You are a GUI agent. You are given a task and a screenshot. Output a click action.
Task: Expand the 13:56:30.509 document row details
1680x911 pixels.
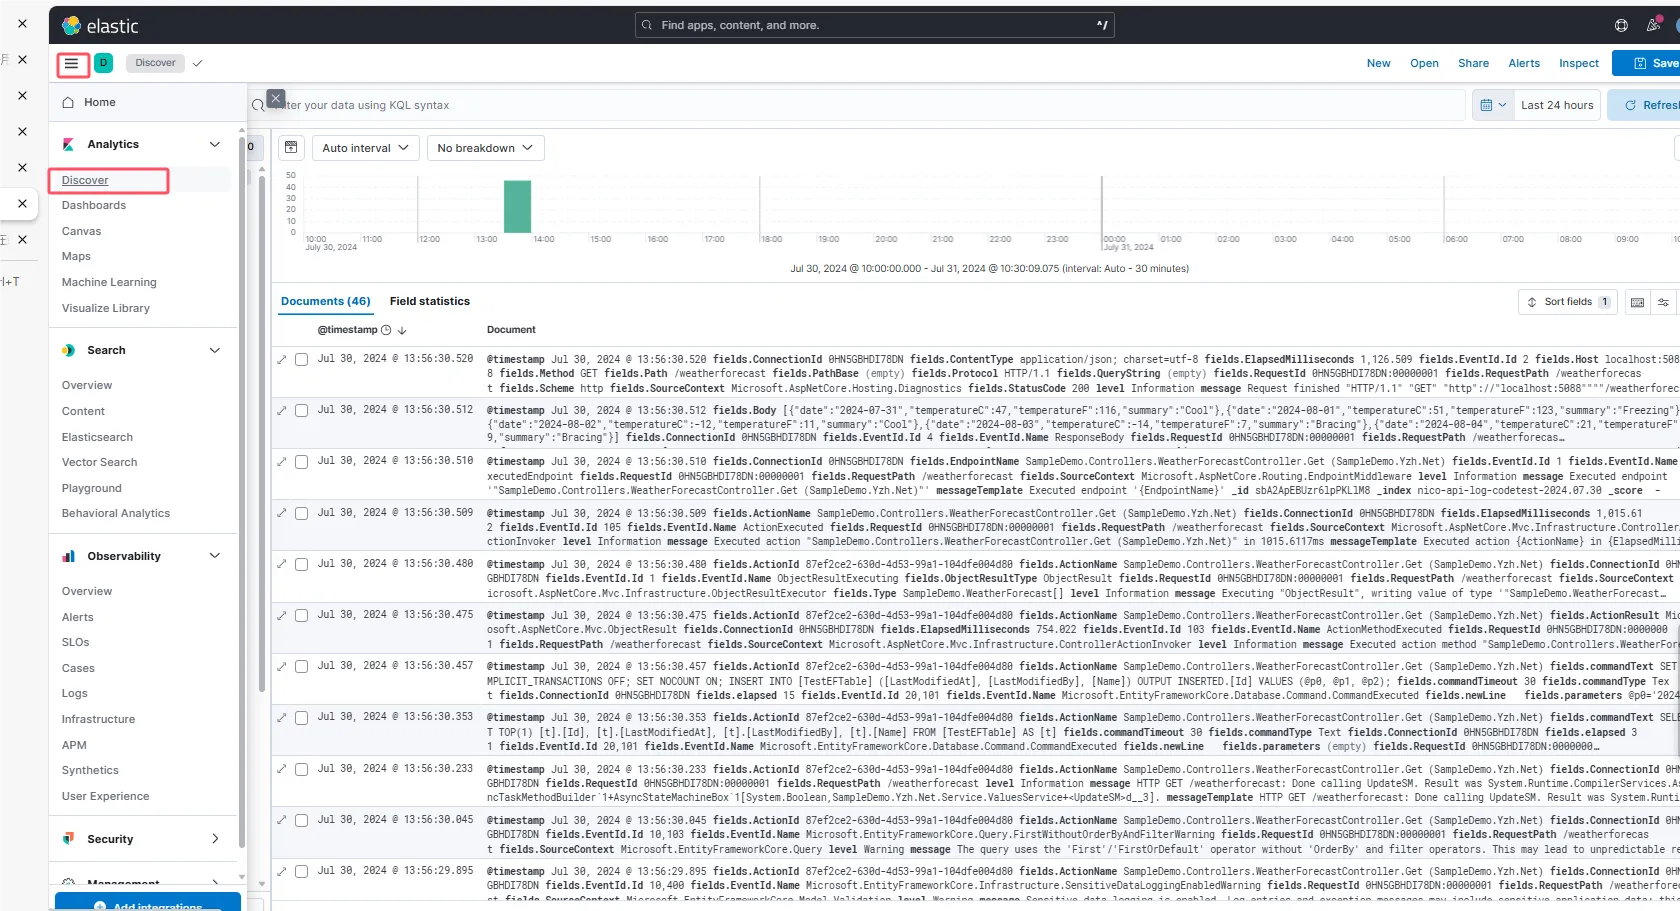pos(282,513)
